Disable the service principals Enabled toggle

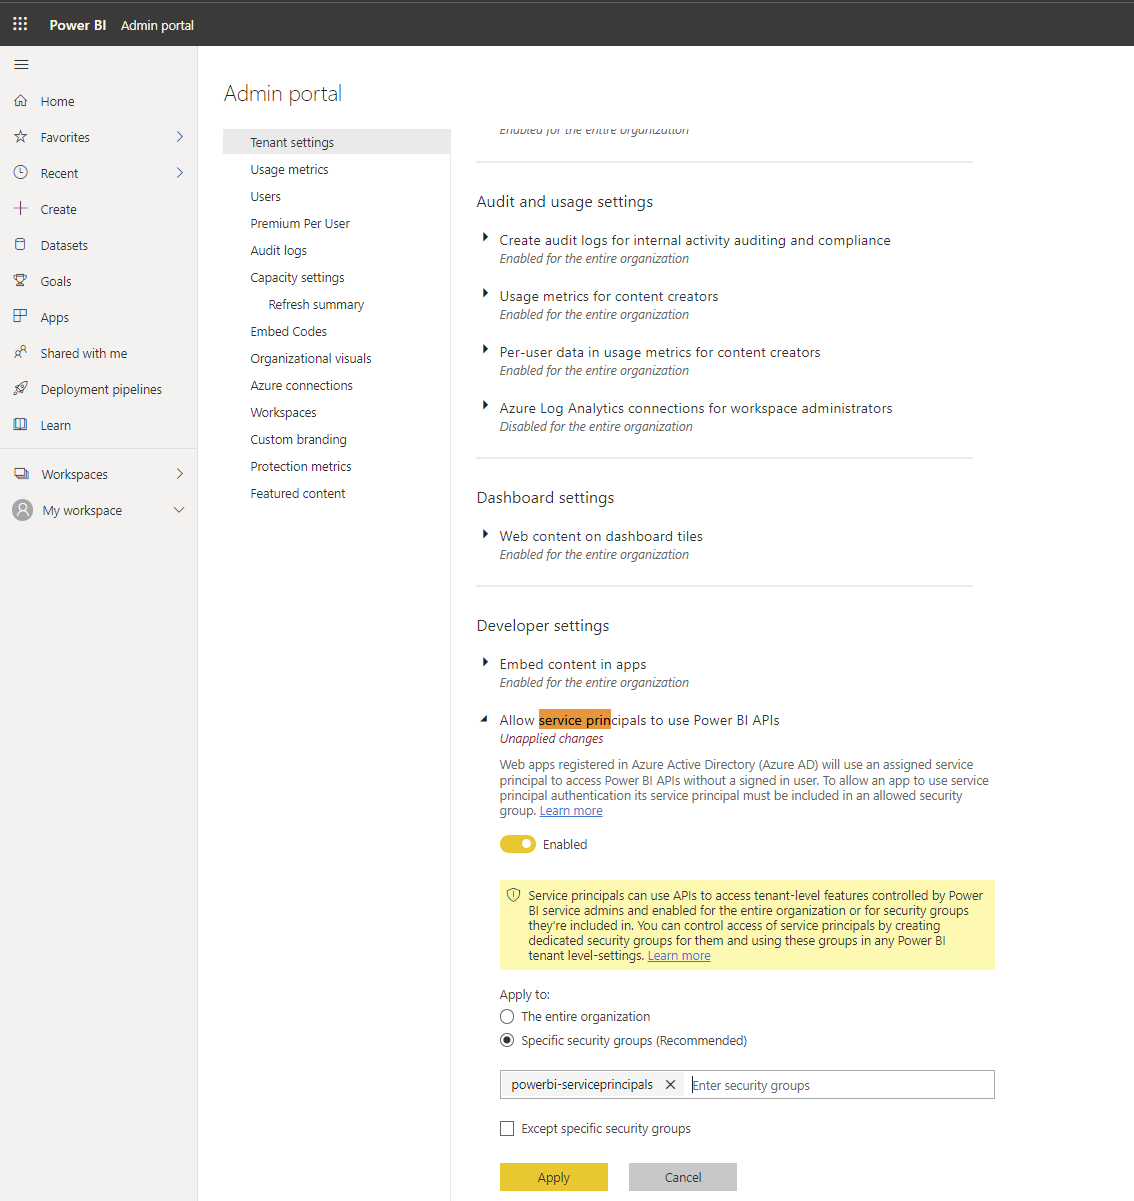pyautogui.click(x=517, y=844)
